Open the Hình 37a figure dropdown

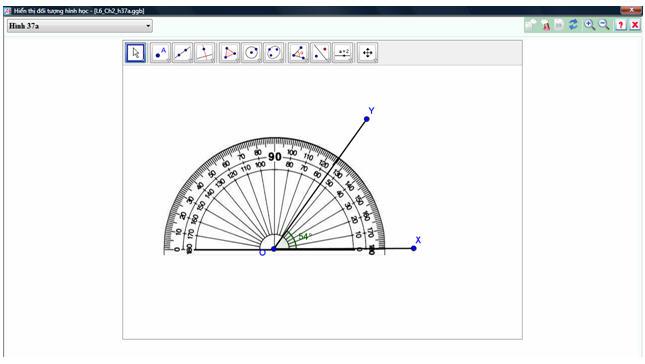(x=80, y=26)
